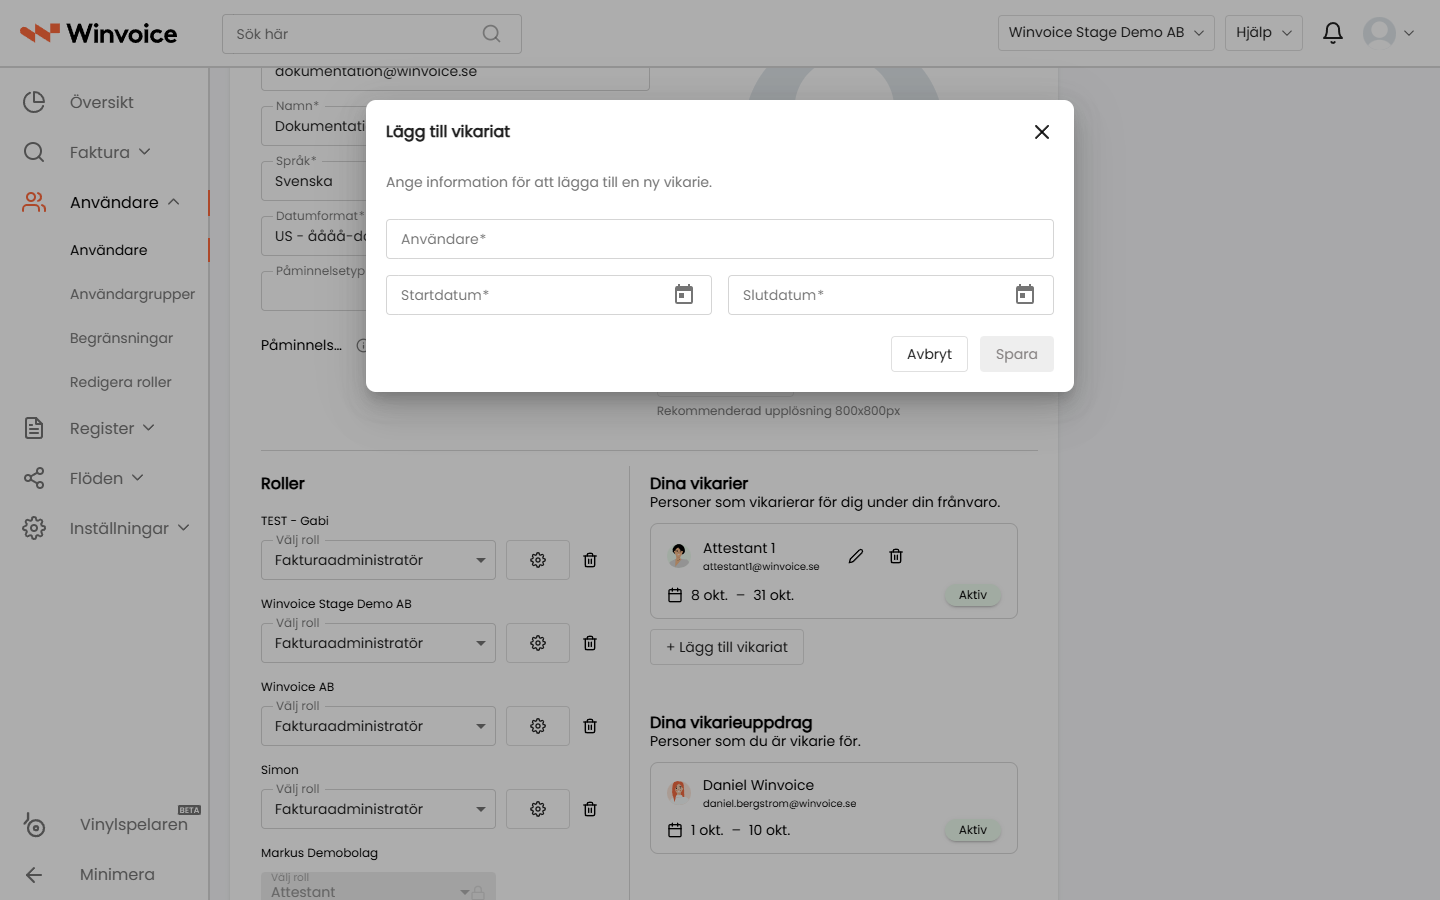Screen dimensions: 1440x900
Task: Open the Slutdatum calendar picker icon
Action: 1025,295
